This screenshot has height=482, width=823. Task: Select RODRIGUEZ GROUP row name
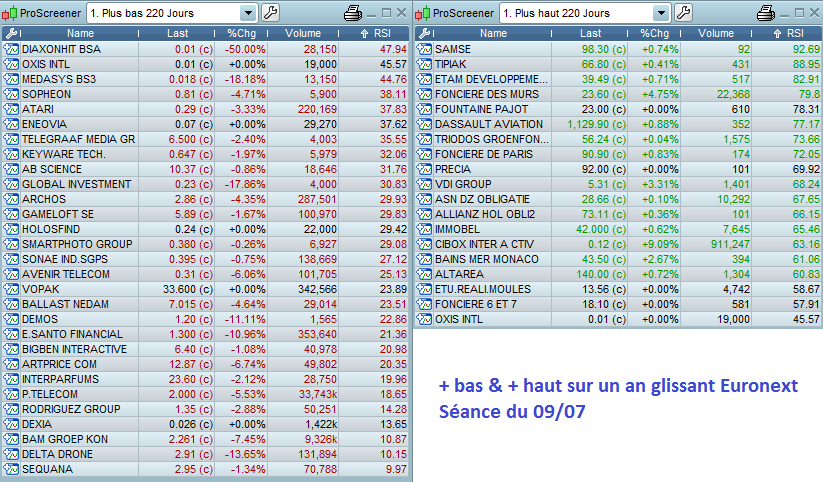tap(71, 409)
